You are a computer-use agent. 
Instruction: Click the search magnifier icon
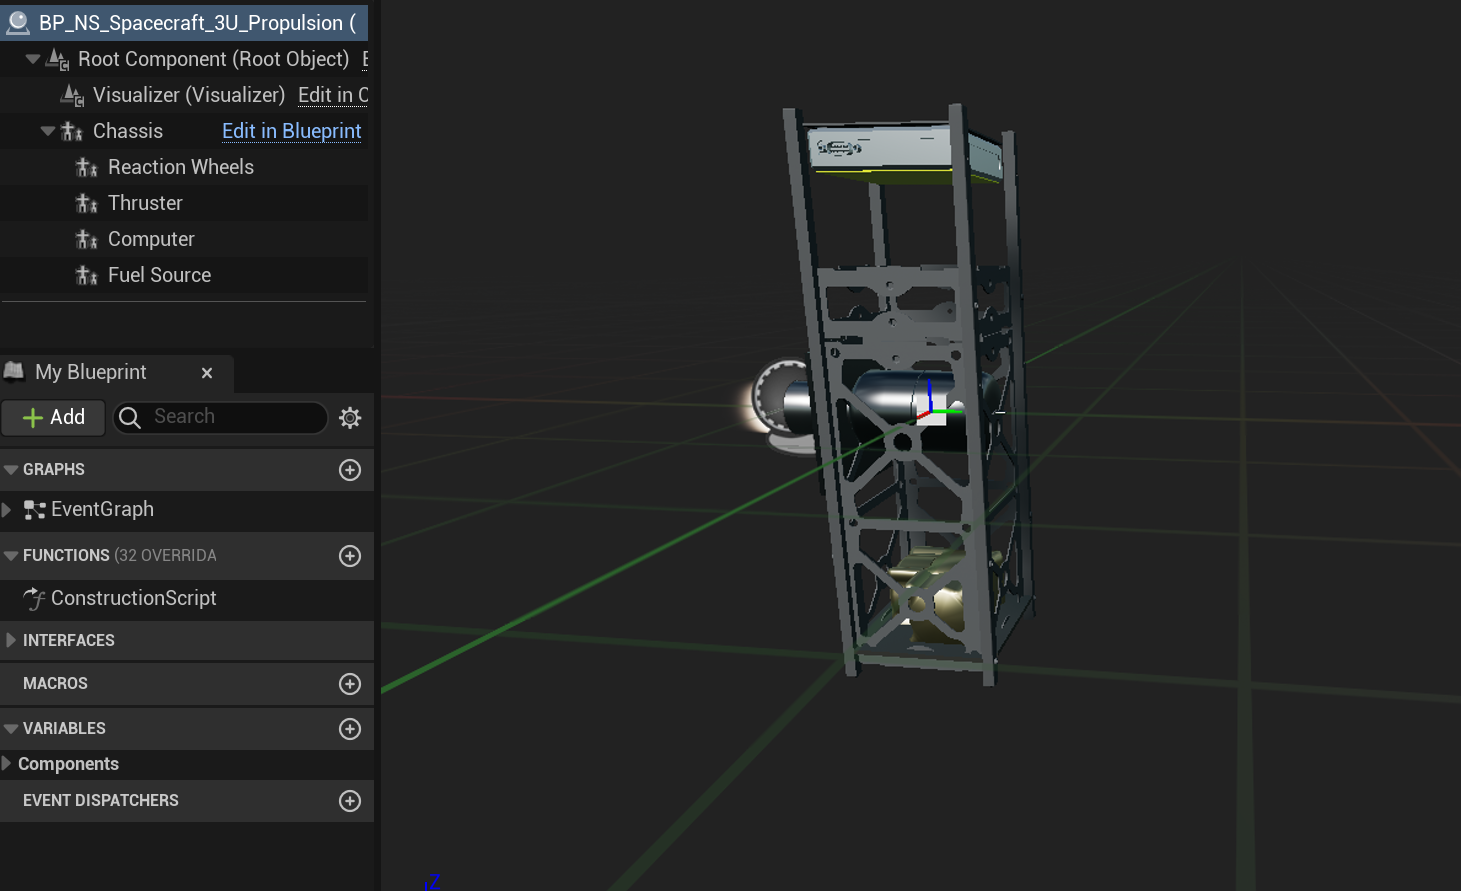pos(130,417)
